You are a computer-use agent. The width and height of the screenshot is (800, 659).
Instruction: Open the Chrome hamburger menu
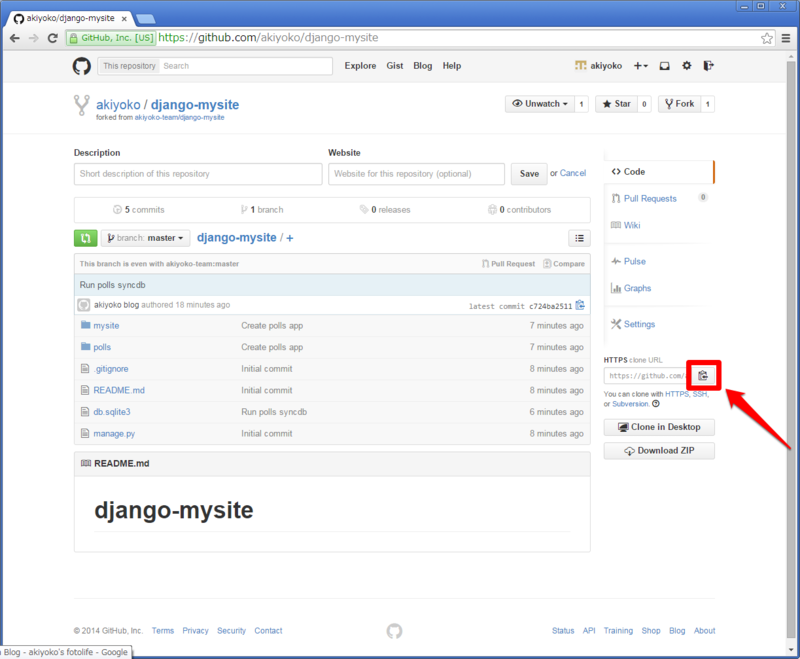click(786, 38)
